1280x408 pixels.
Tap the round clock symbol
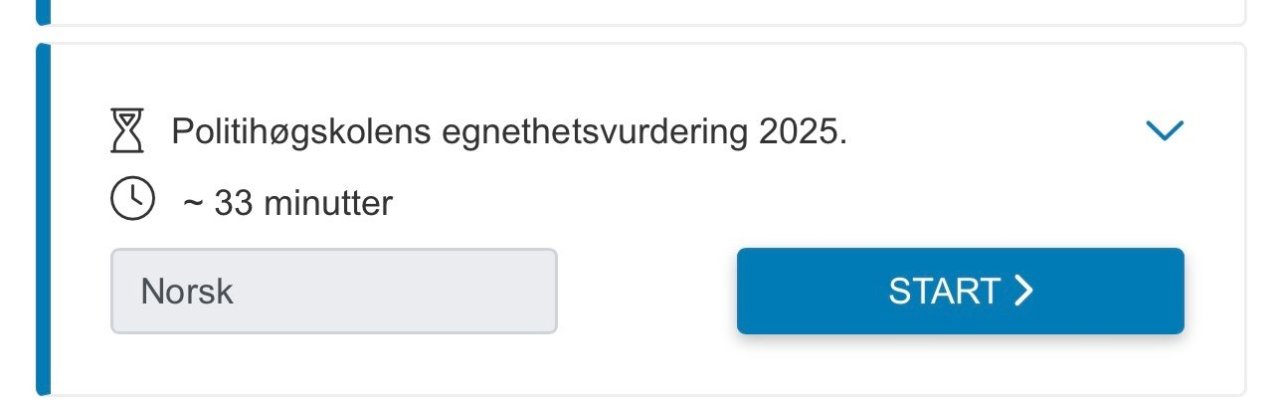click(x=132, y=200)
